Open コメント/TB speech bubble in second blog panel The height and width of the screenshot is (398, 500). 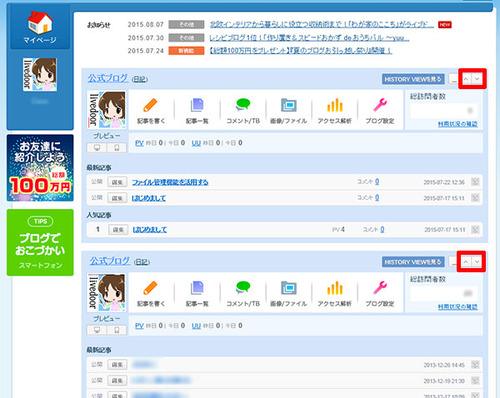tap(243, 288)
